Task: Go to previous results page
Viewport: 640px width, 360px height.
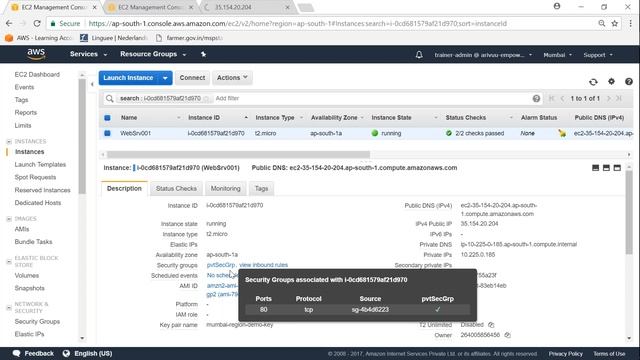Action: point(562,98)
